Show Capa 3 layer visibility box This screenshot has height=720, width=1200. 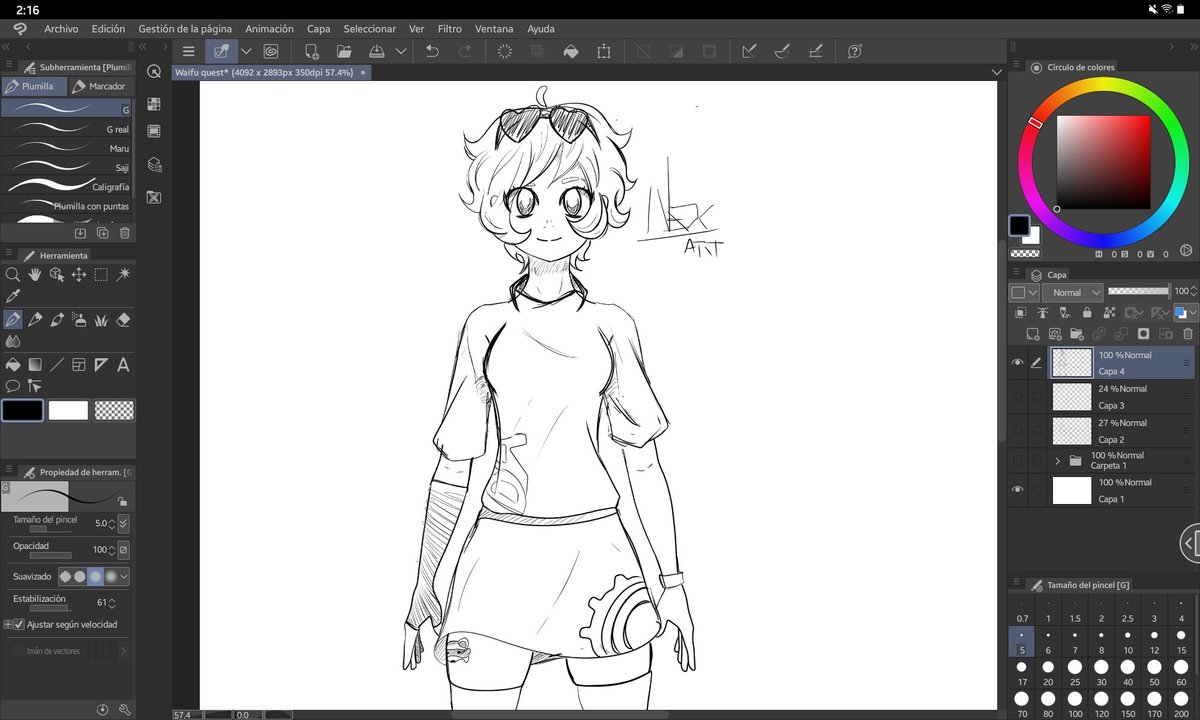[1017, 397]
